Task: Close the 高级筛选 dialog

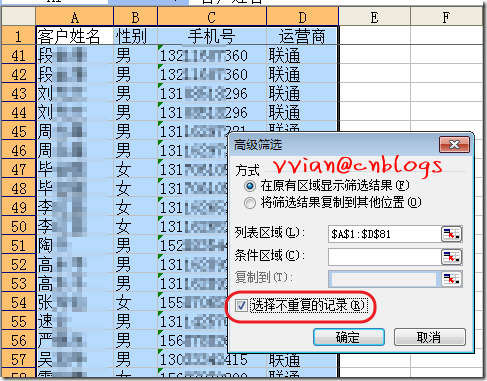Action: coord(454,145)
